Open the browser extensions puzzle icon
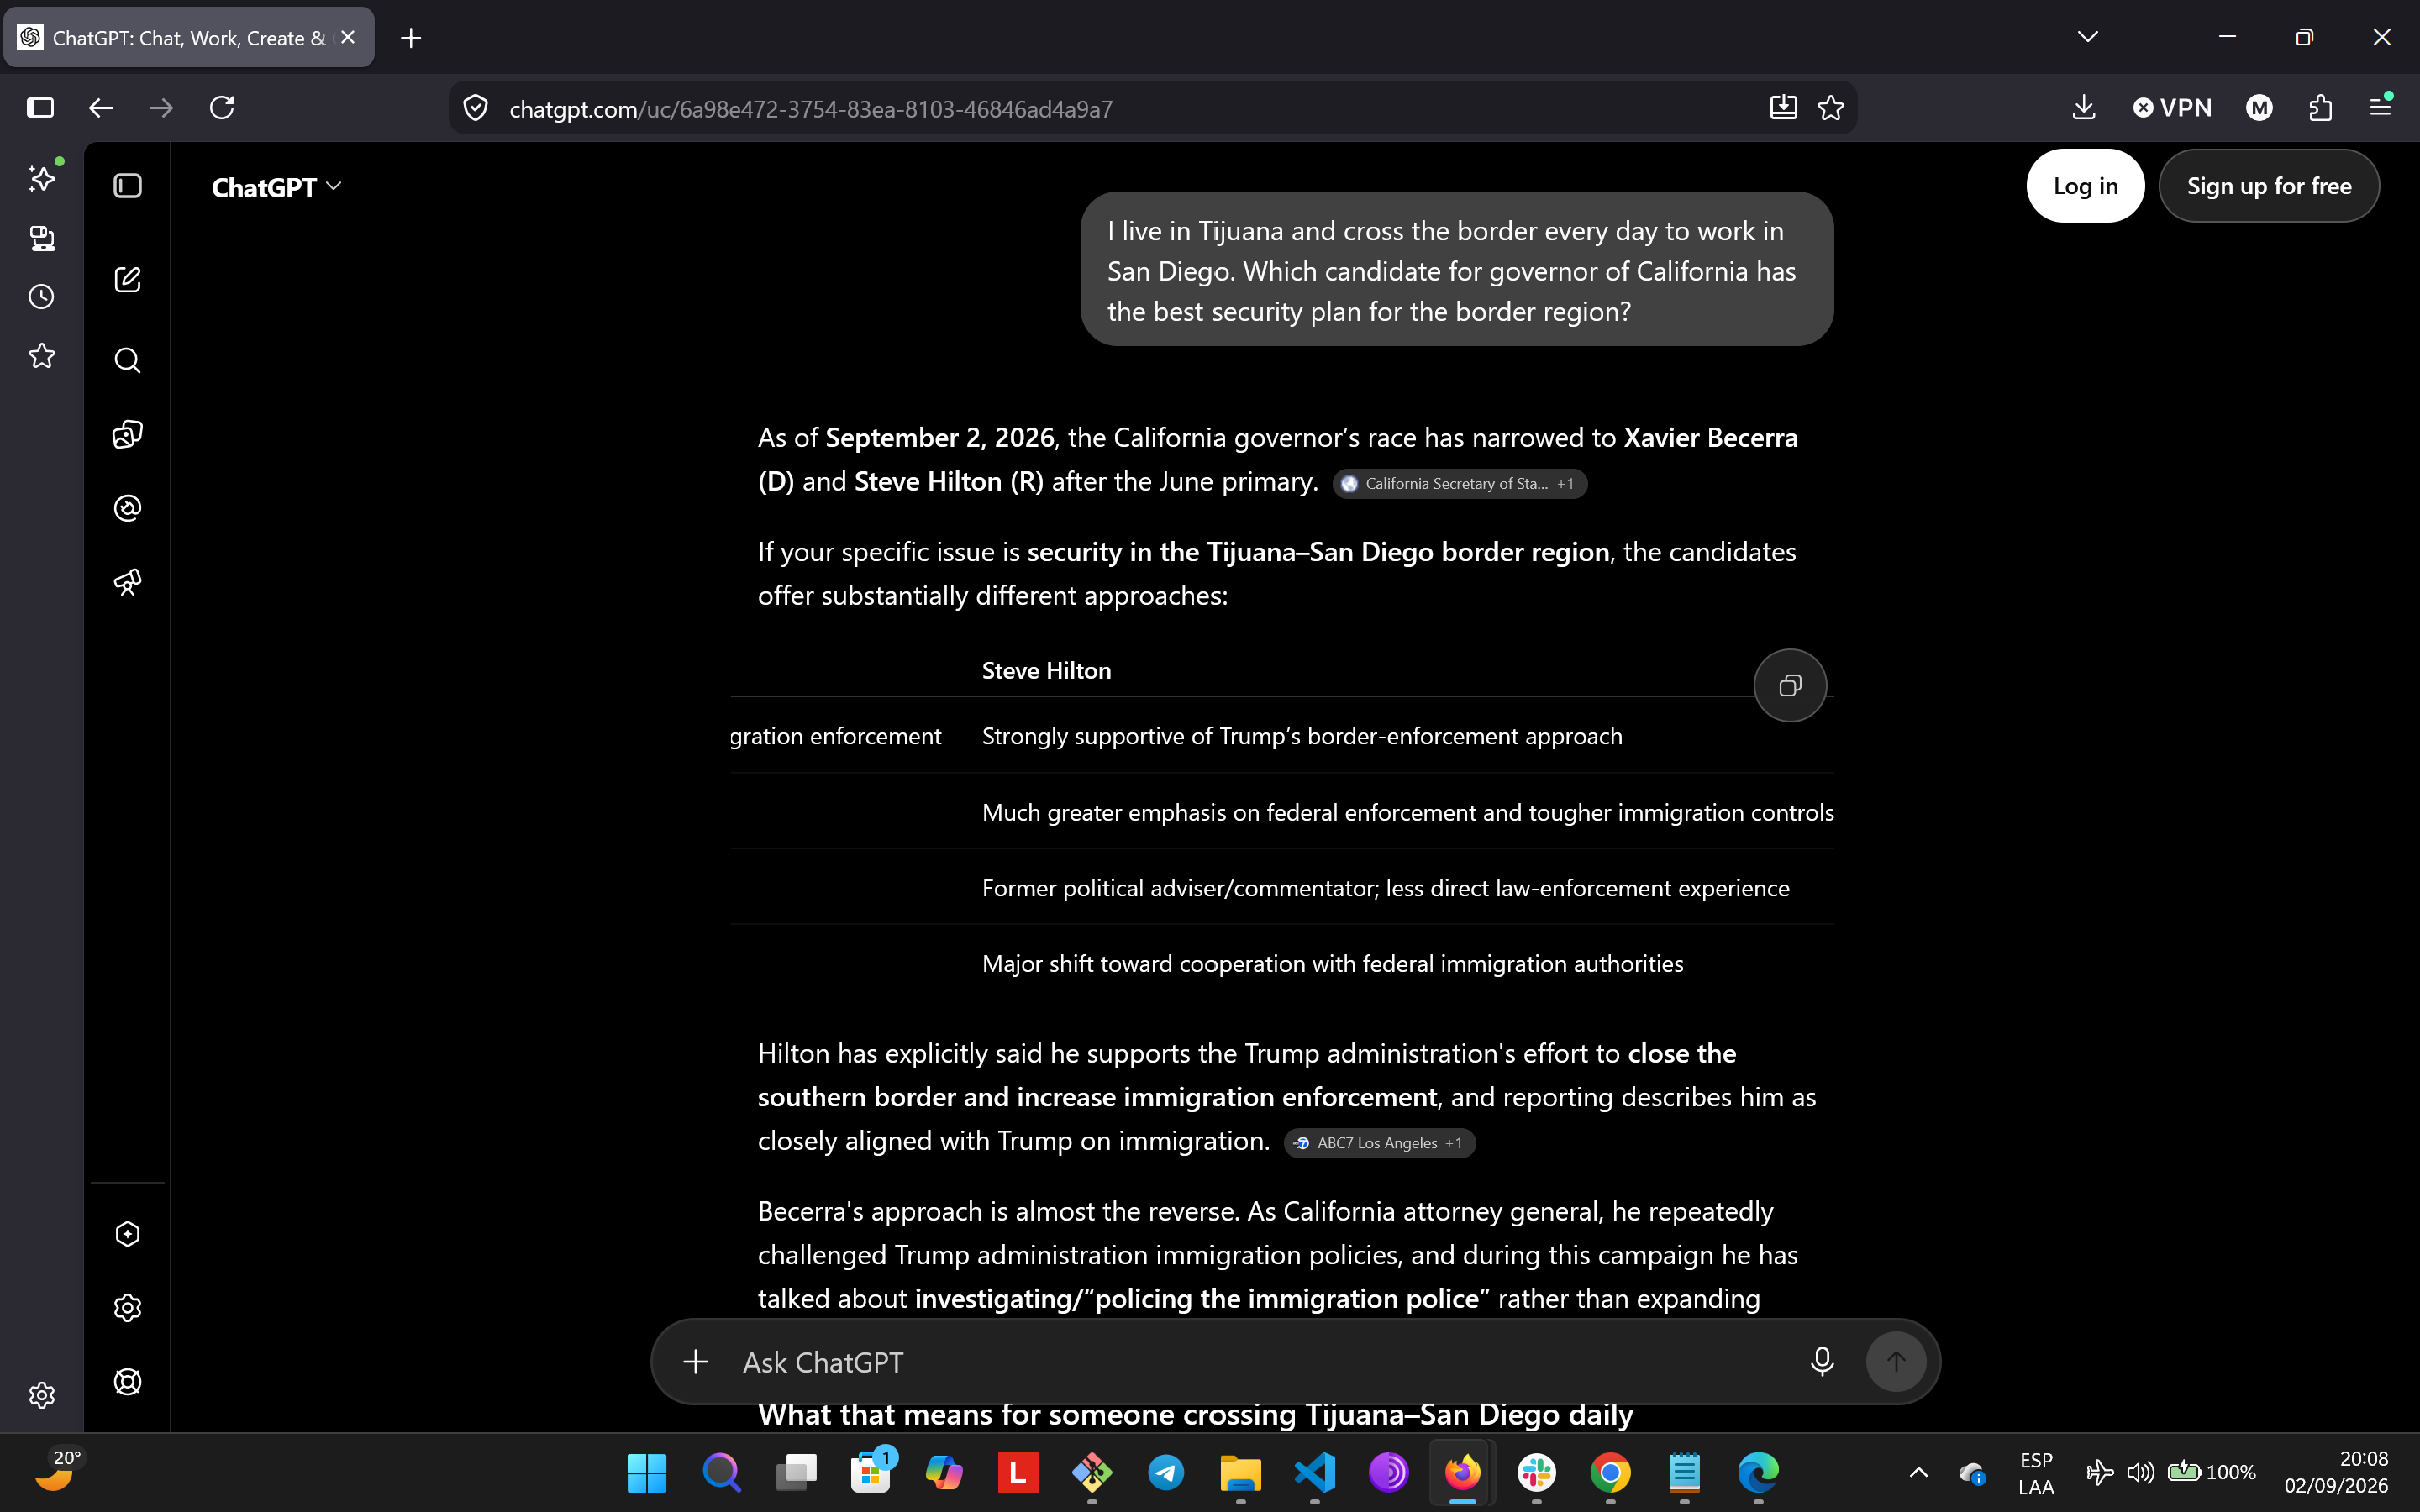 [2321, 108]
